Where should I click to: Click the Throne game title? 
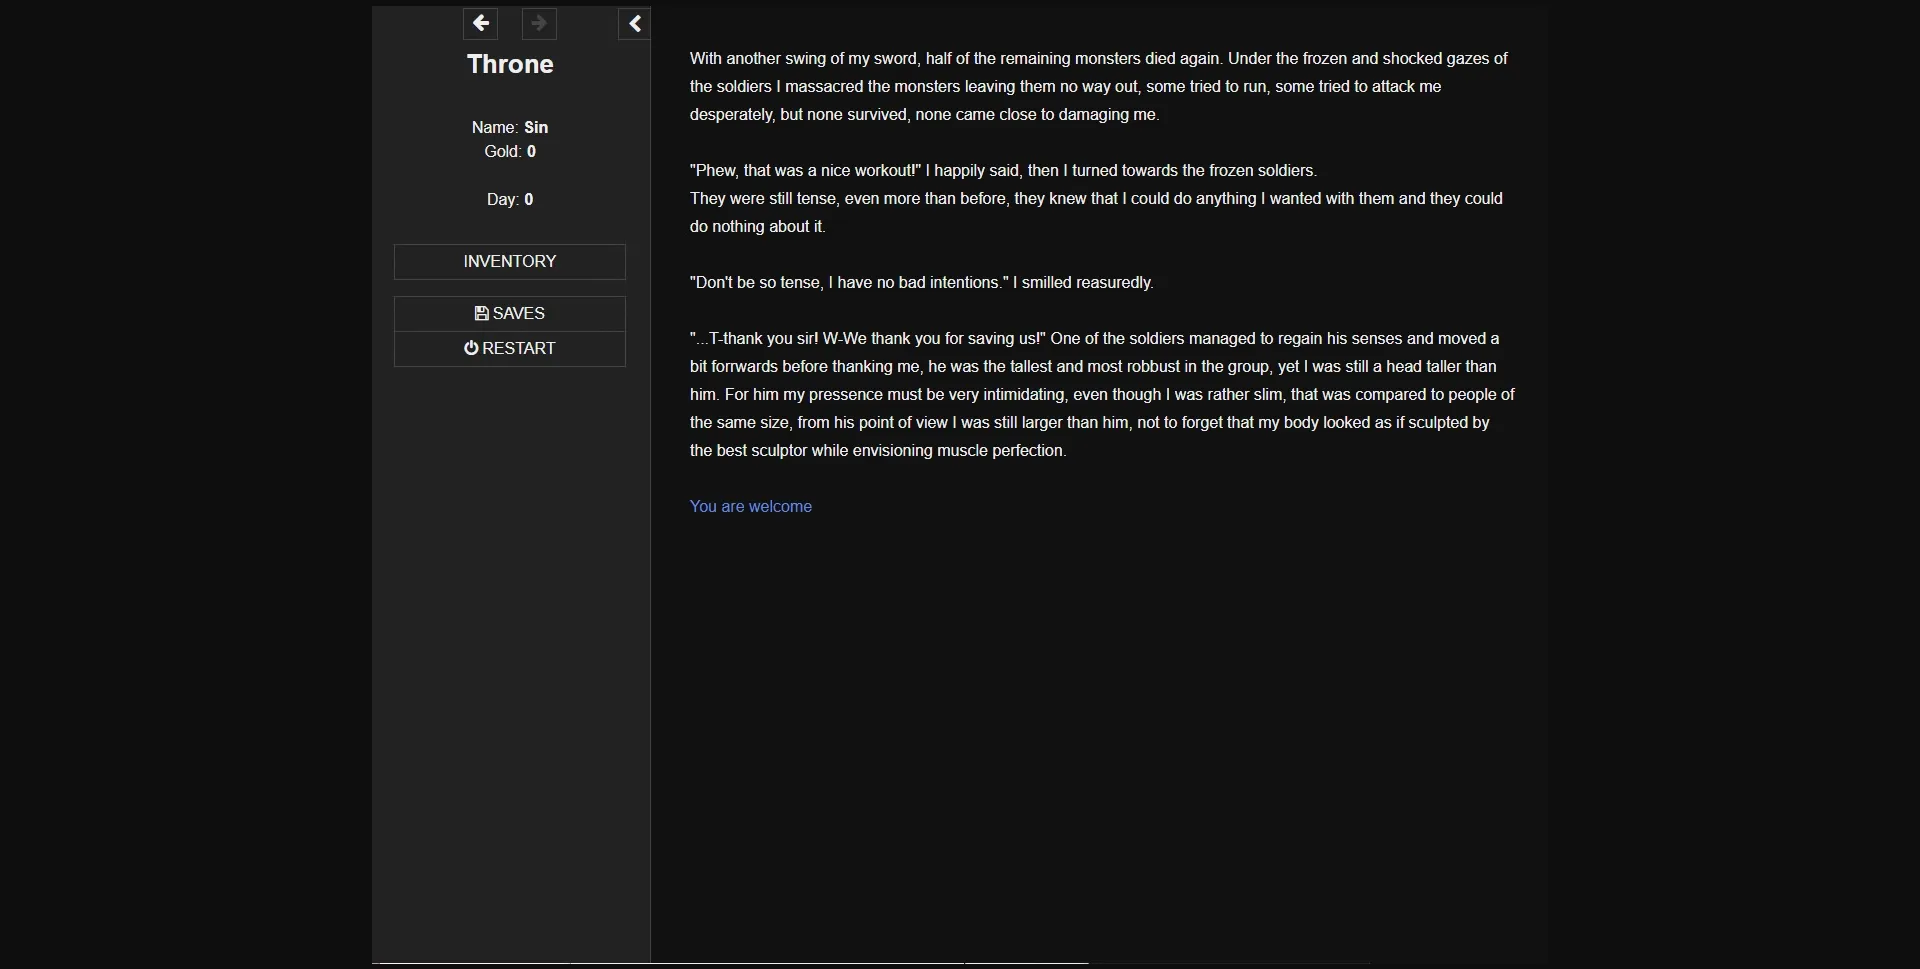tap(509, 64)
